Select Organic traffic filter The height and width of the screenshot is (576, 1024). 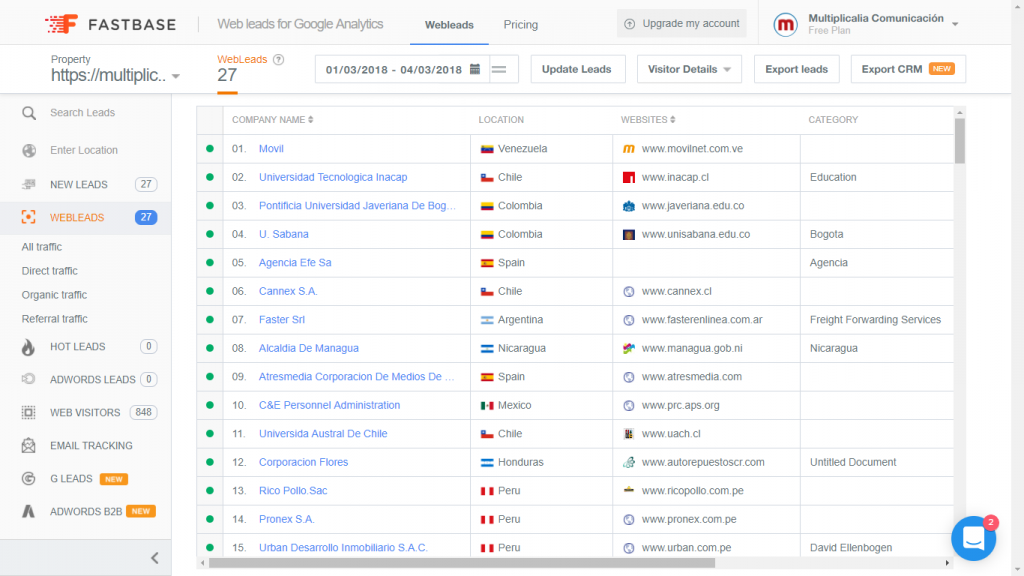tap(54, 295)
